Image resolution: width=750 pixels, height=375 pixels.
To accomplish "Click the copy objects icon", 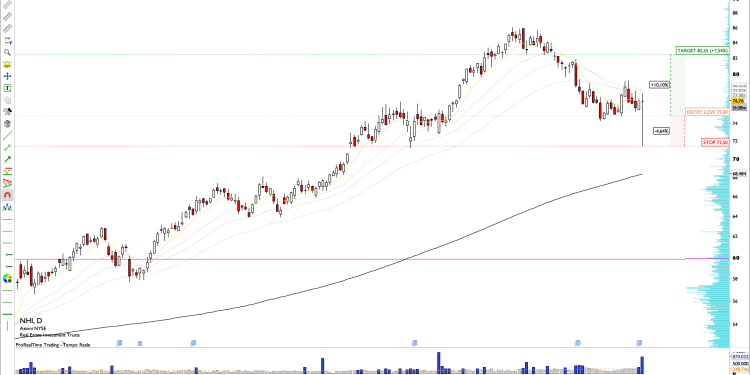I will click(7, 100).
